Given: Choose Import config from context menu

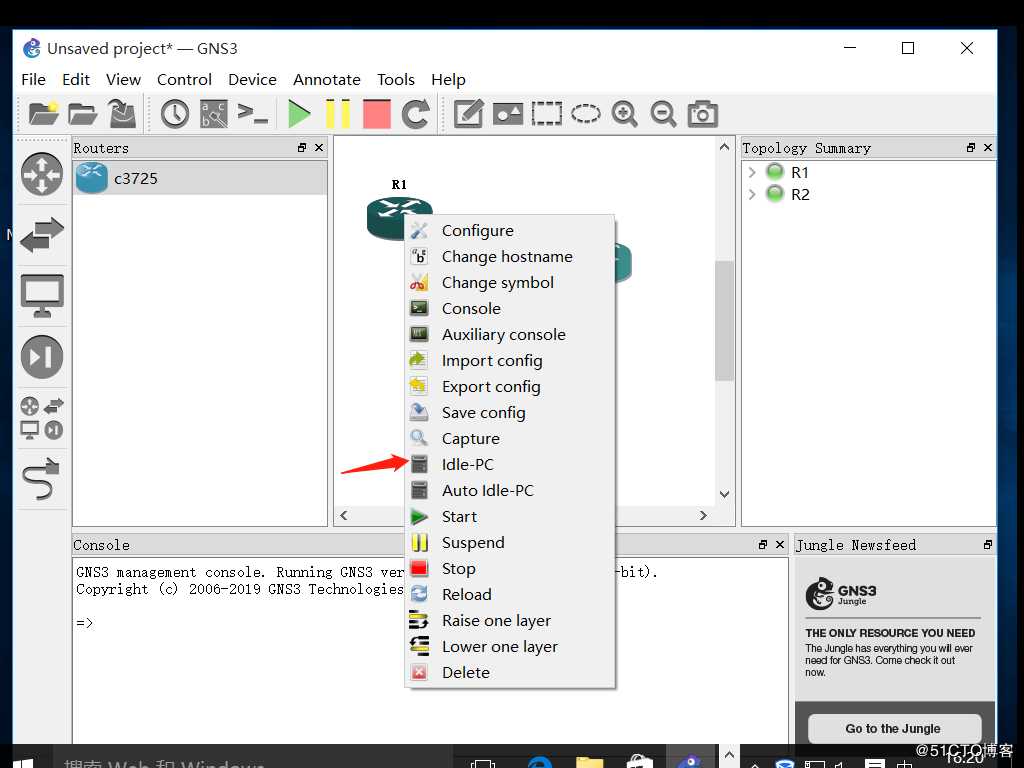Looking at the screenshot, I should [510, 360].
